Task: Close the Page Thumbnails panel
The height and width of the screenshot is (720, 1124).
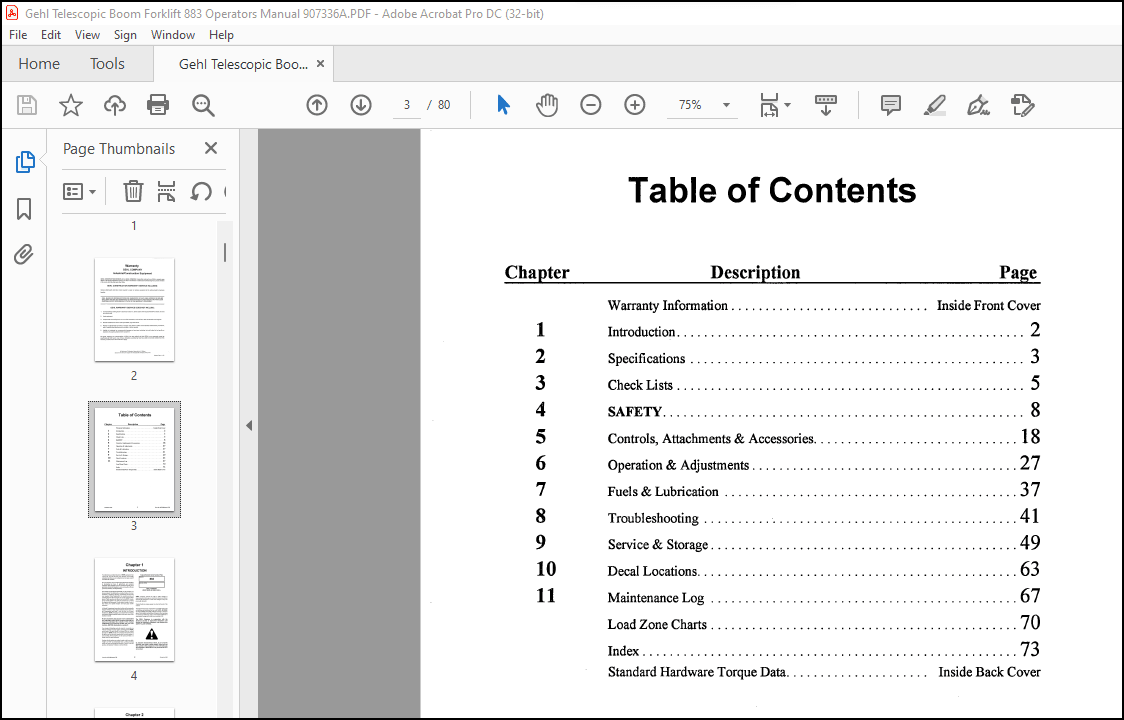Action: tap(211, 148)
